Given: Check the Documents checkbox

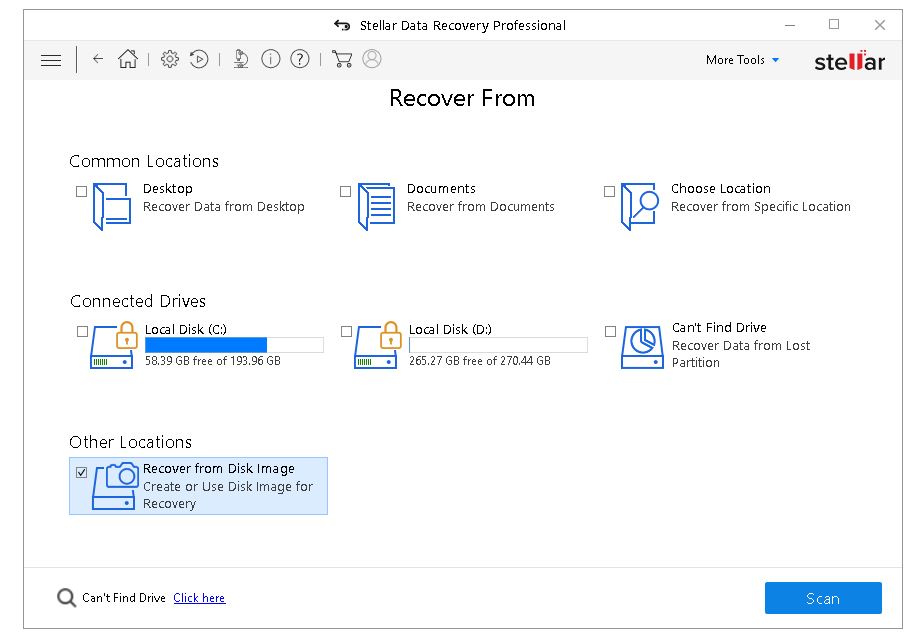Looking at the screenshot, I should [345, 192].
